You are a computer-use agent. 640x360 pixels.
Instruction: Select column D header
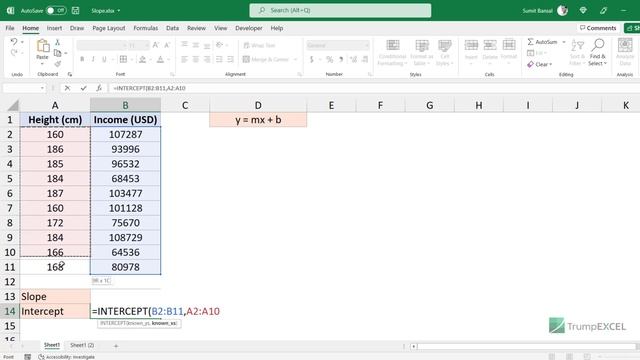(258, 105)
